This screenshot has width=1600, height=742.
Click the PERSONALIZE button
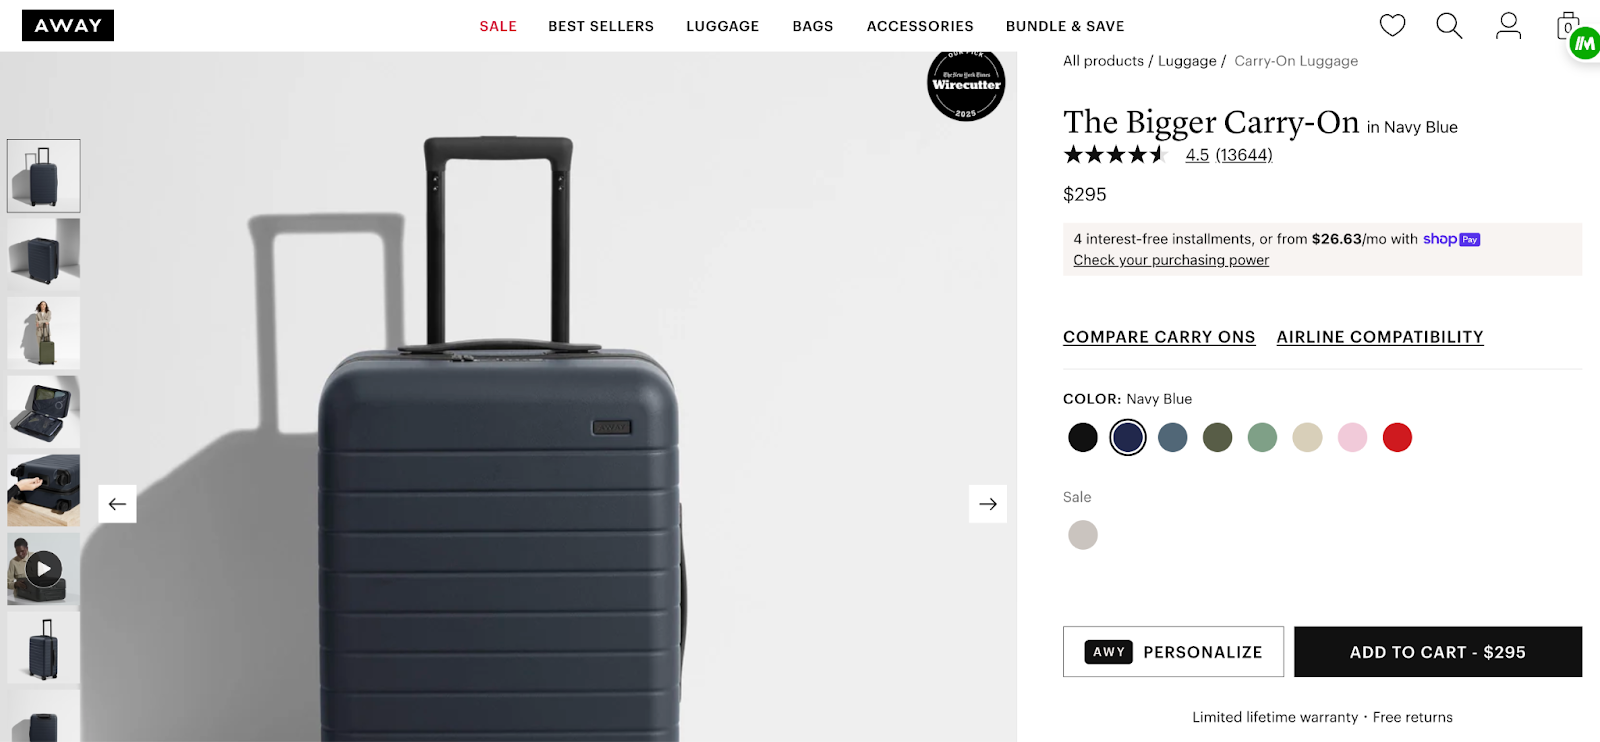pos(1173,652)
